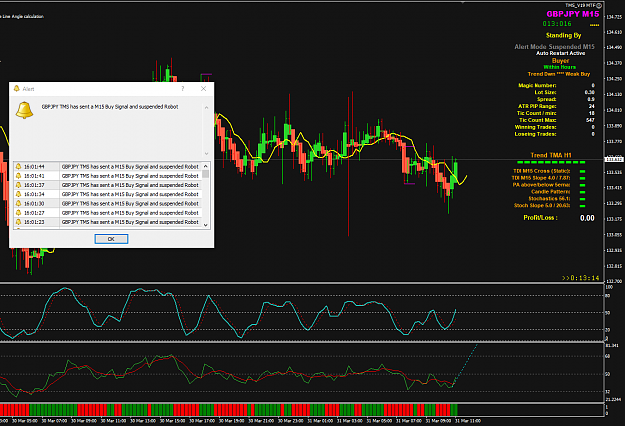The width and height of the screenshot is (625, 426).
Task: Click the 'Profit/Loss :' label
Action: click(540, 218)
